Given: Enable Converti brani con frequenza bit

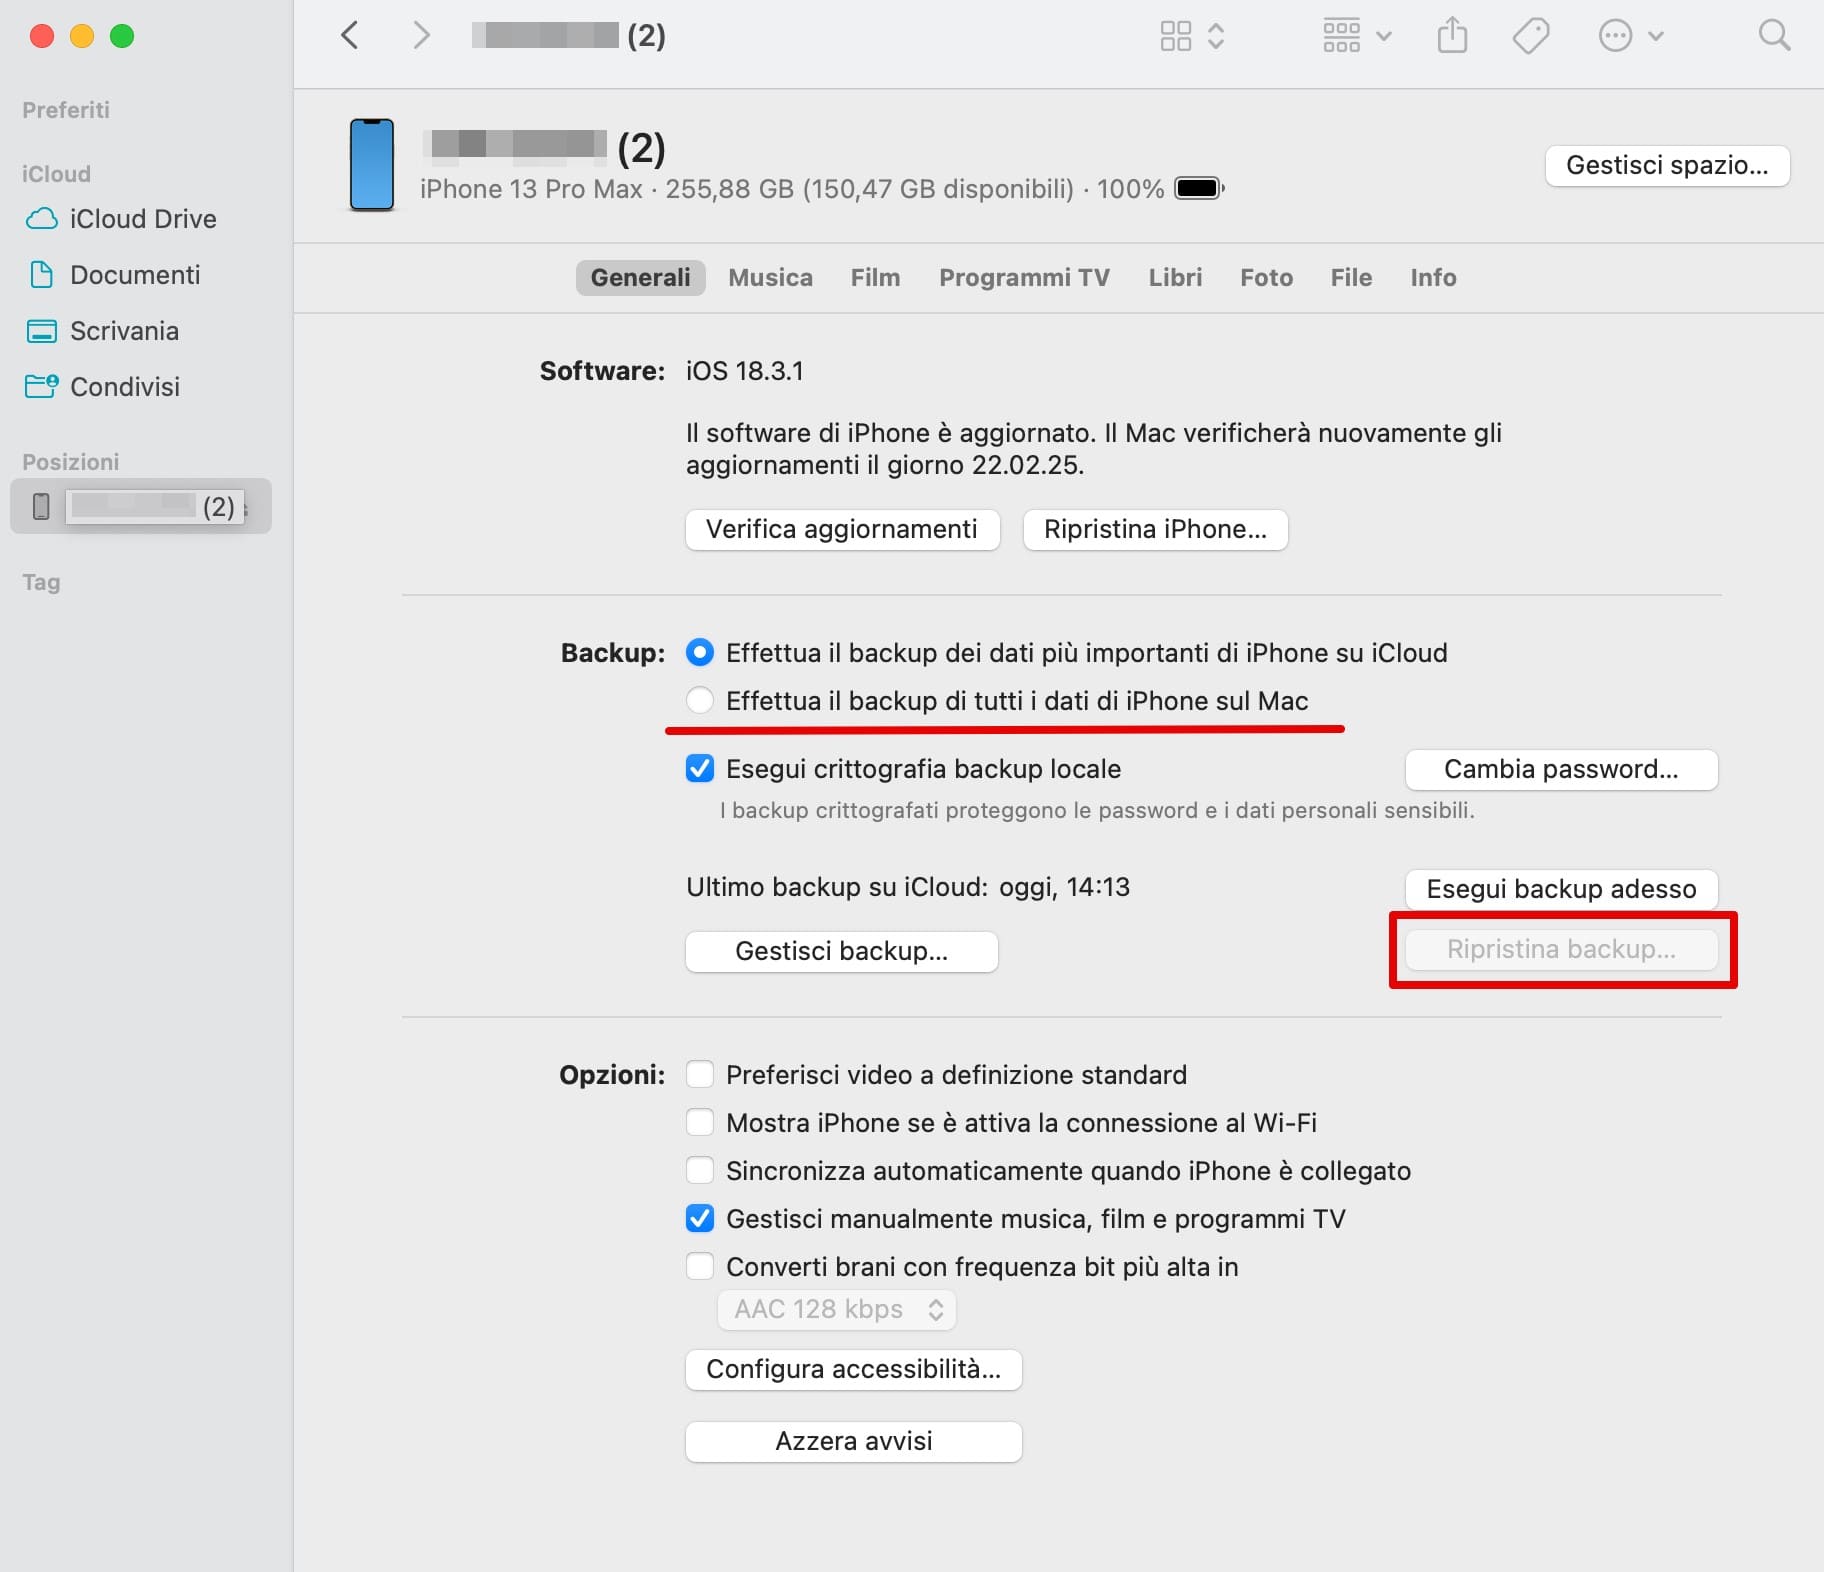Looking at the screenshot, I should pyautogui.click(x=700, y=1266).
